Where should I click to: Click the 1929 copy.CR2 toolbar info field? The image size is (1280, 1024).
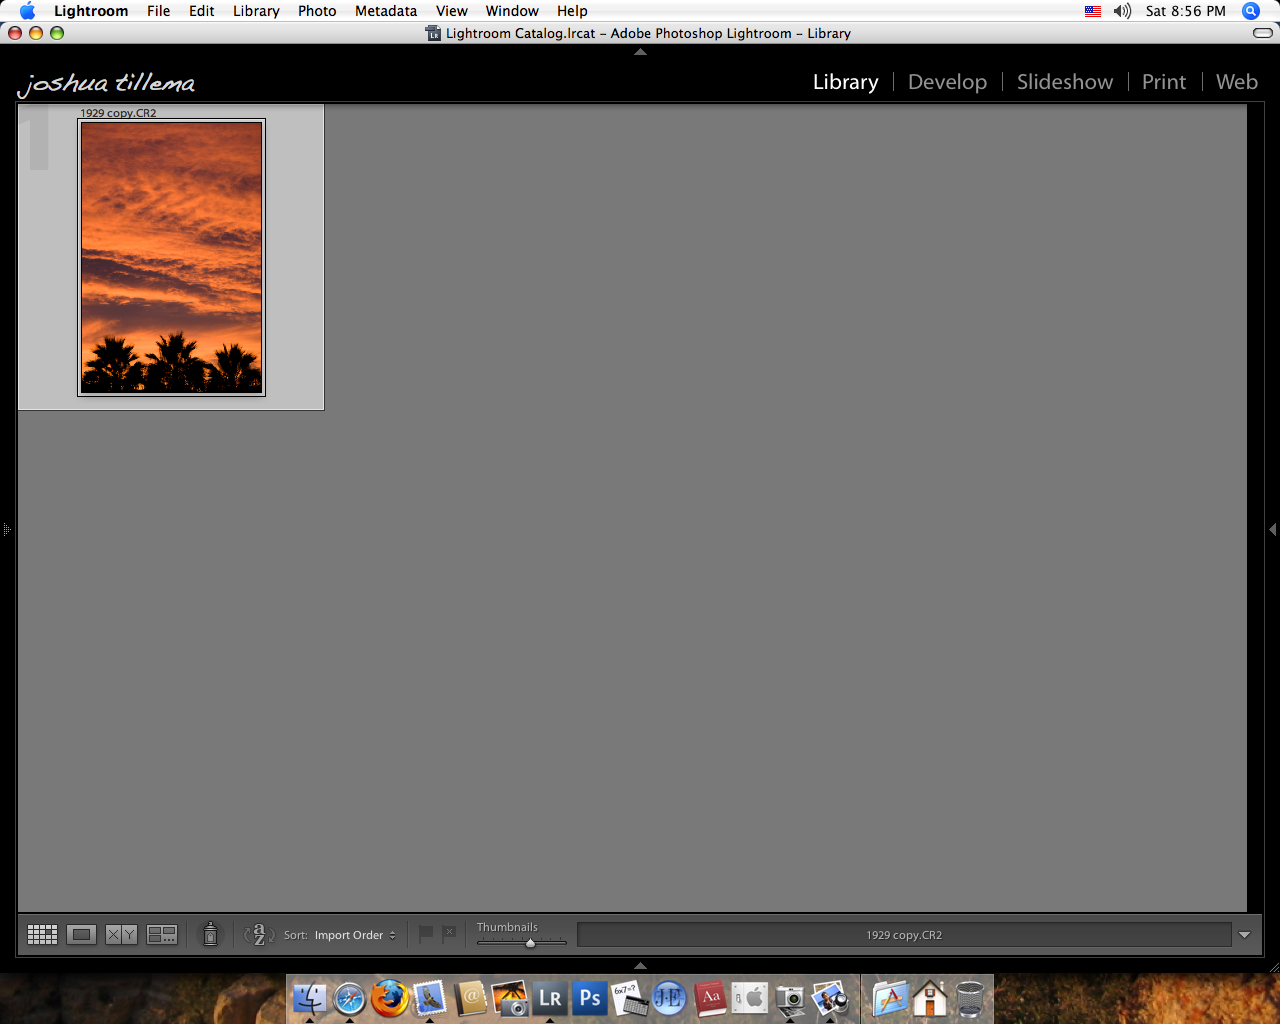point(904,935)
